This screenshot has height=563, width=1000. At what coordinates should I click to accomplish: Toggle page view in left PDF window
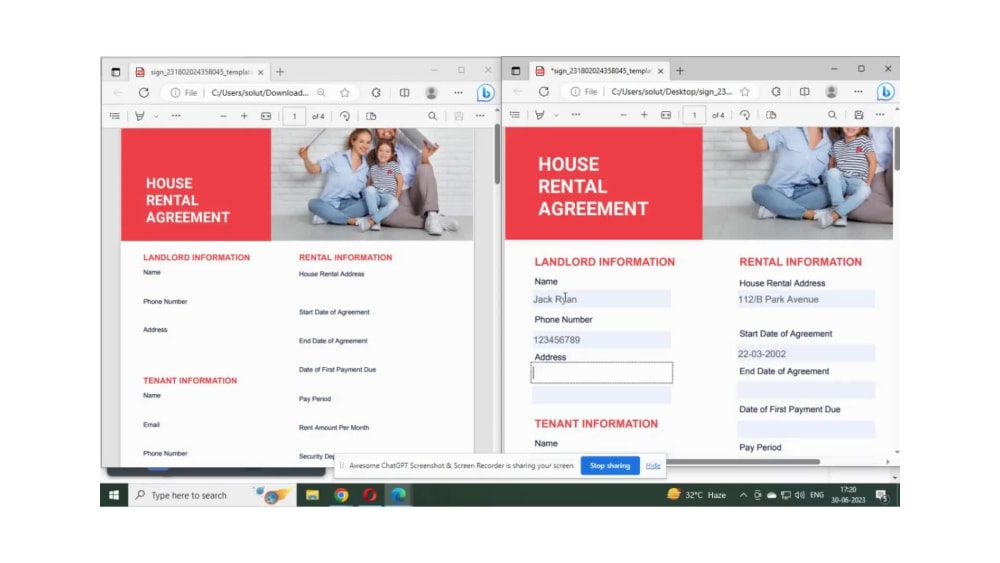371,116
